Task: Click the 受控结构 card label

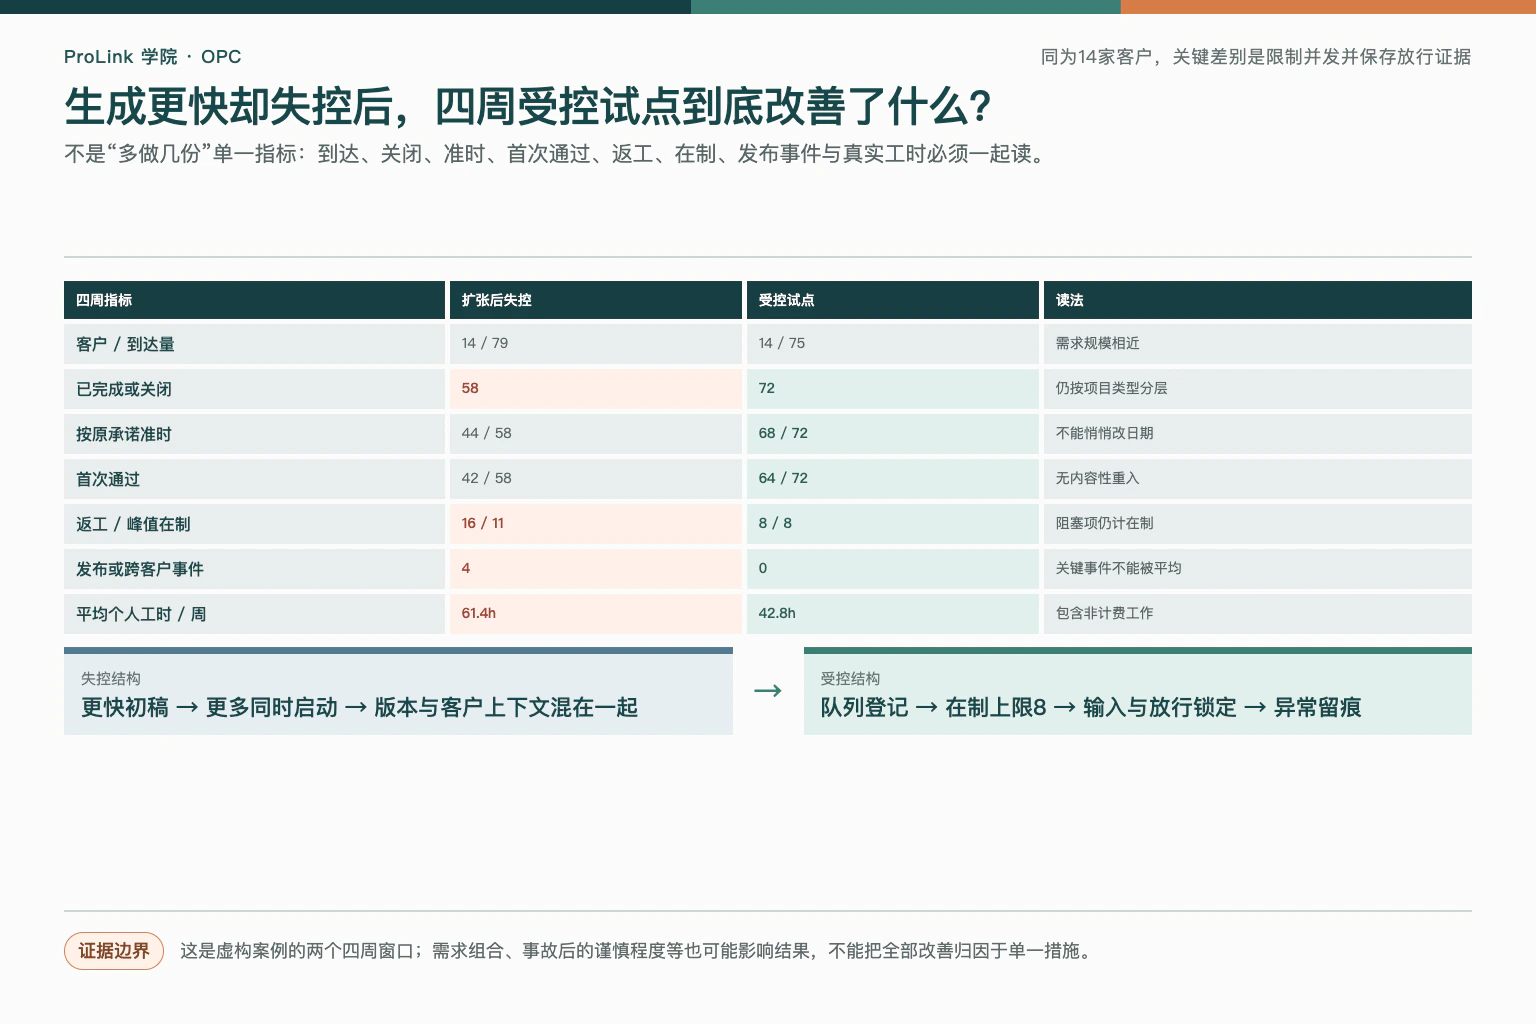Action: pyautogui.click(x=850, y=678)
